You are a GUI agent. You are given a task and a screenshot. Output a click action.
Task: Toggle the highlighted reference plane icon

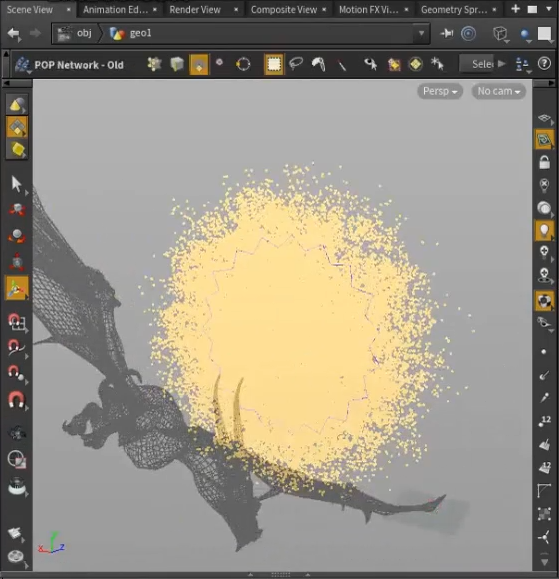[x=544, y=140]
